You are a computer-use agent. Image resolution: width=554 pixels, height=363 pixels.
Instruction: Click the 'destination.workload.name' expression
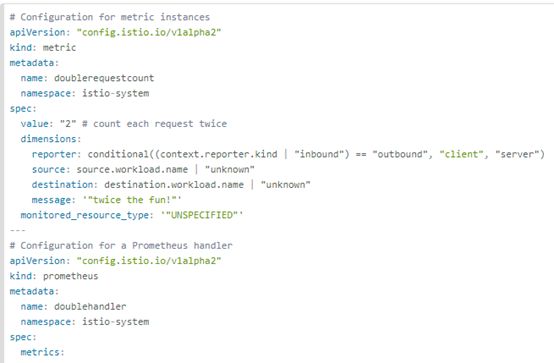click(x=174, y=185)
